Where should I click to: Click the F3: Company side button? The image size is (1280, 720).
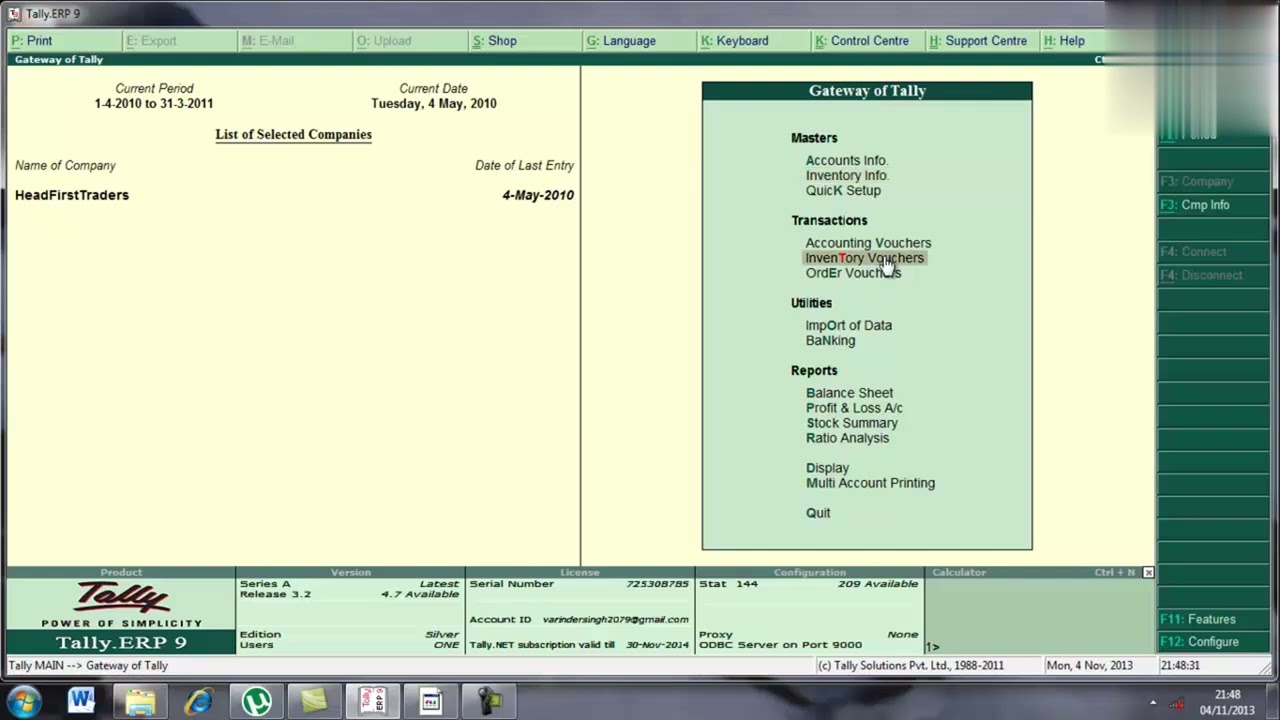1215,182
